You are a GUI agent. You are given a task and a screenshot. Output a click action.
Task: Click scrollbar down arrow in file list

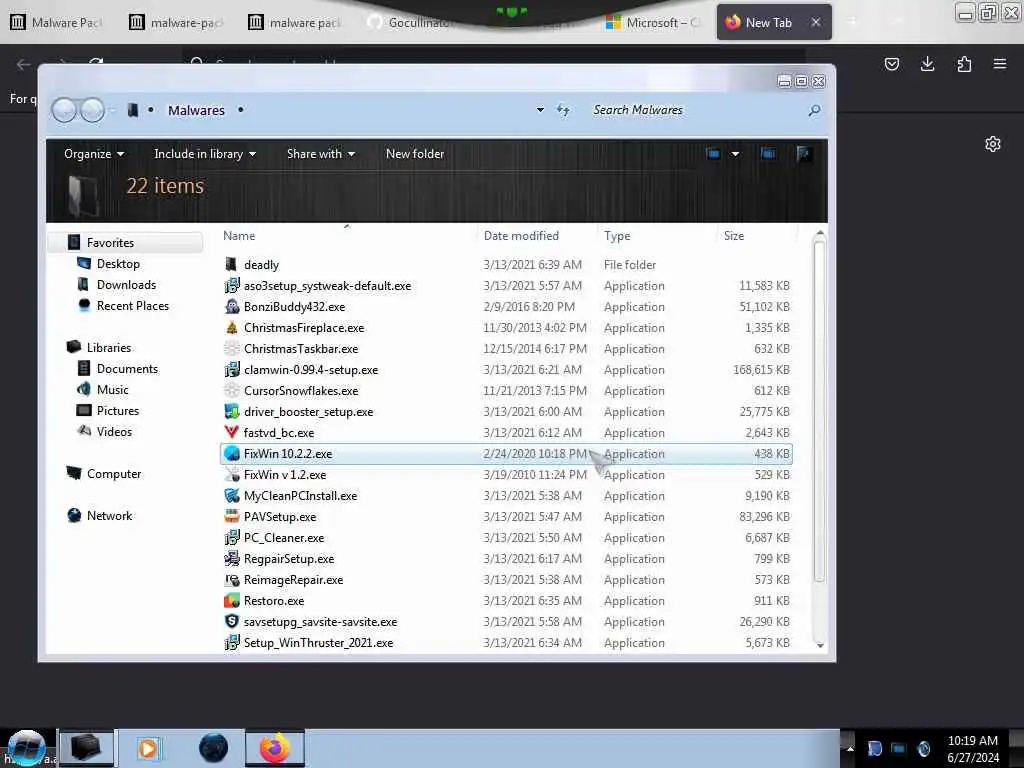(820, 645)
